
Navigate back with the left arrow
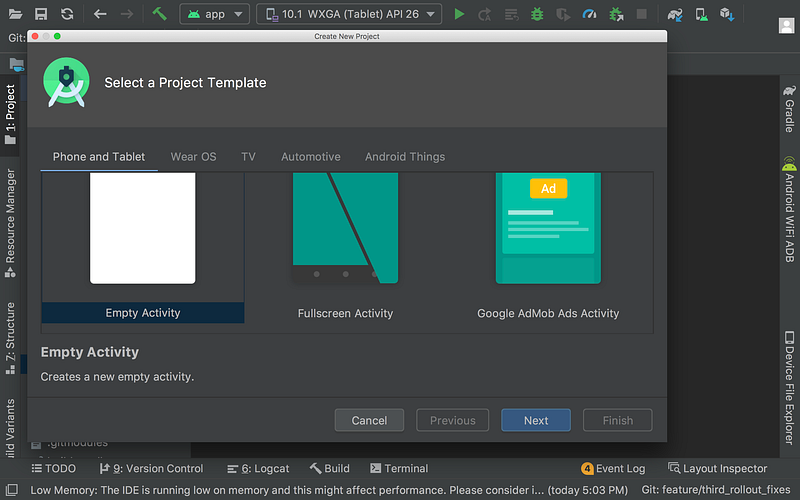[x=100, y=14]
